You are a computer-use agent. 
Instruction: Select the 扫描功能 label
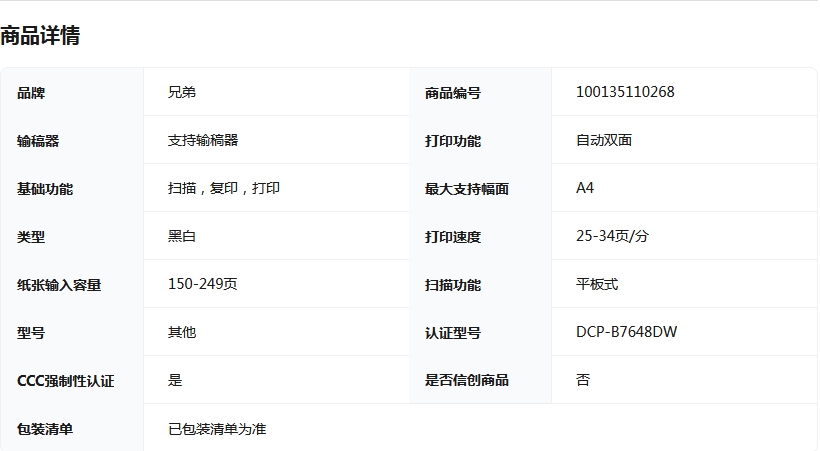tap(453, 286)
